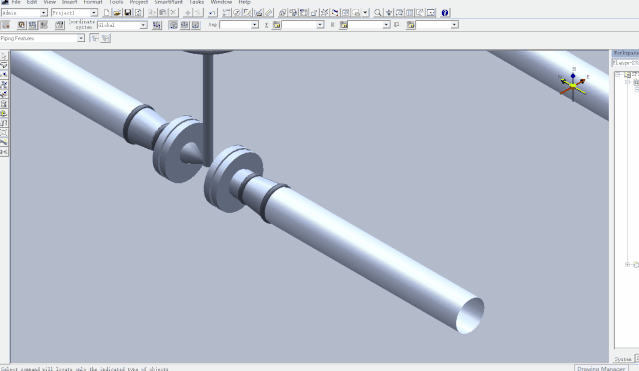Open the SmartPlant menu
The image size is (639, 371).
point(168,2)
